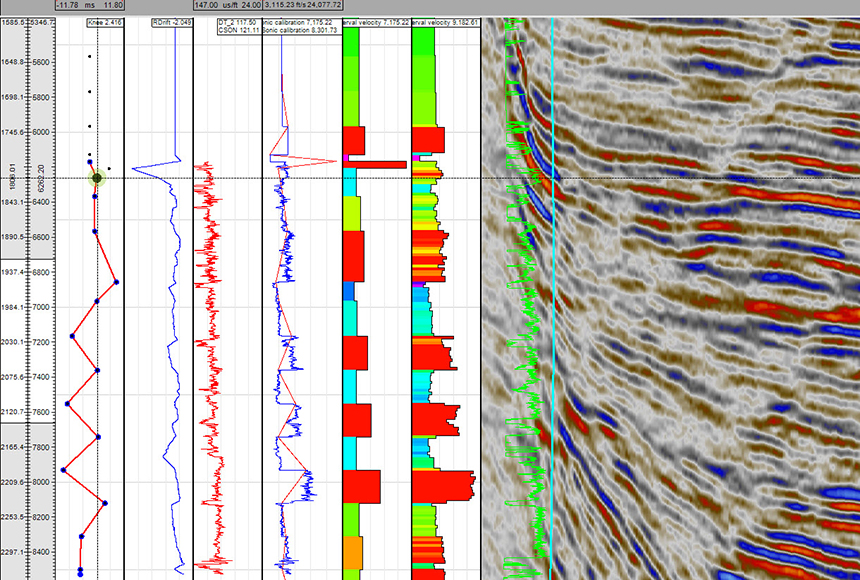Select the highlighted active knee point
Screen dimensions: 860x580
(96, 177)
